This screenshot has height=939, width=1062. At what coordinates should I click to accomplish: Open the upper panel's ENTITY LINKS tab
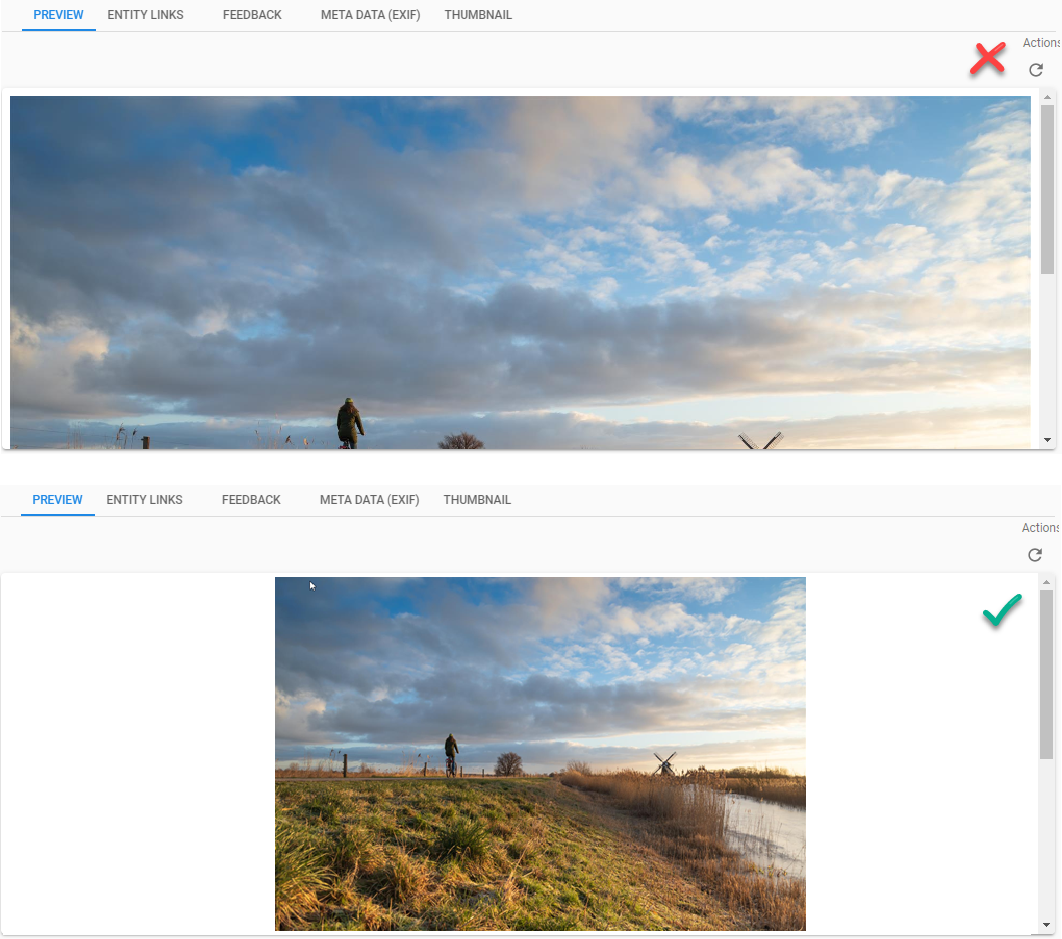tap(145, 15)
